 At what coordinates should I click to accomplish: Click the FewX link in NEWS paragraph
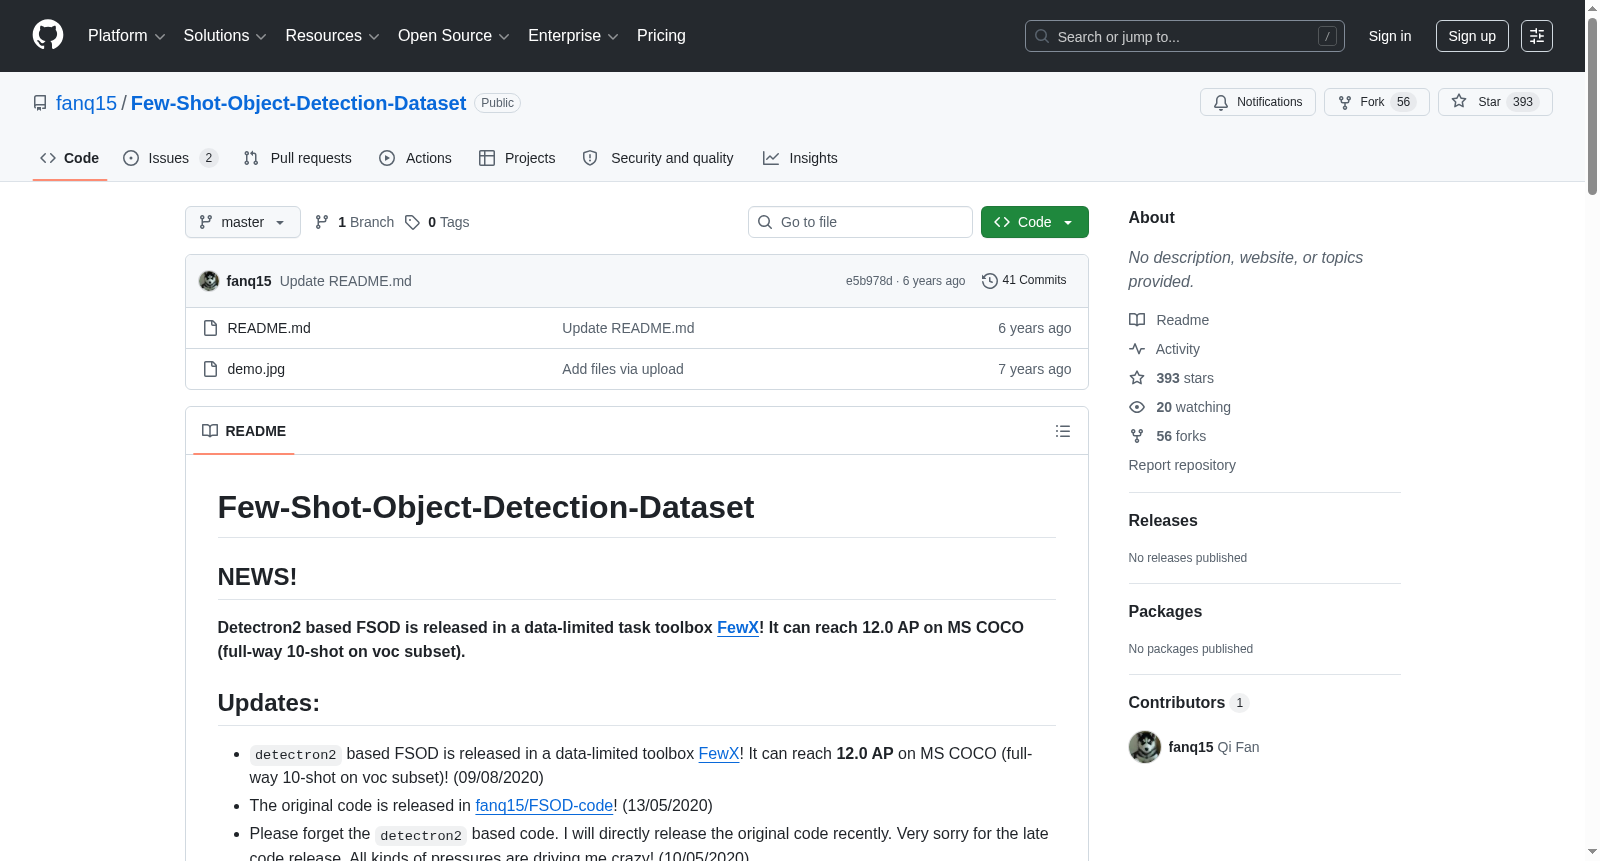pyautogui.click(x=738, y=627)
